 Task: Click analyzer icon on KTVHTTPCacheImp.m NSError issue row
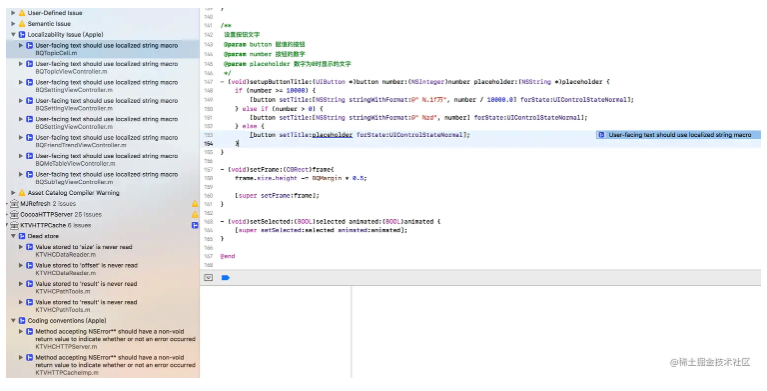pos(30,358)
